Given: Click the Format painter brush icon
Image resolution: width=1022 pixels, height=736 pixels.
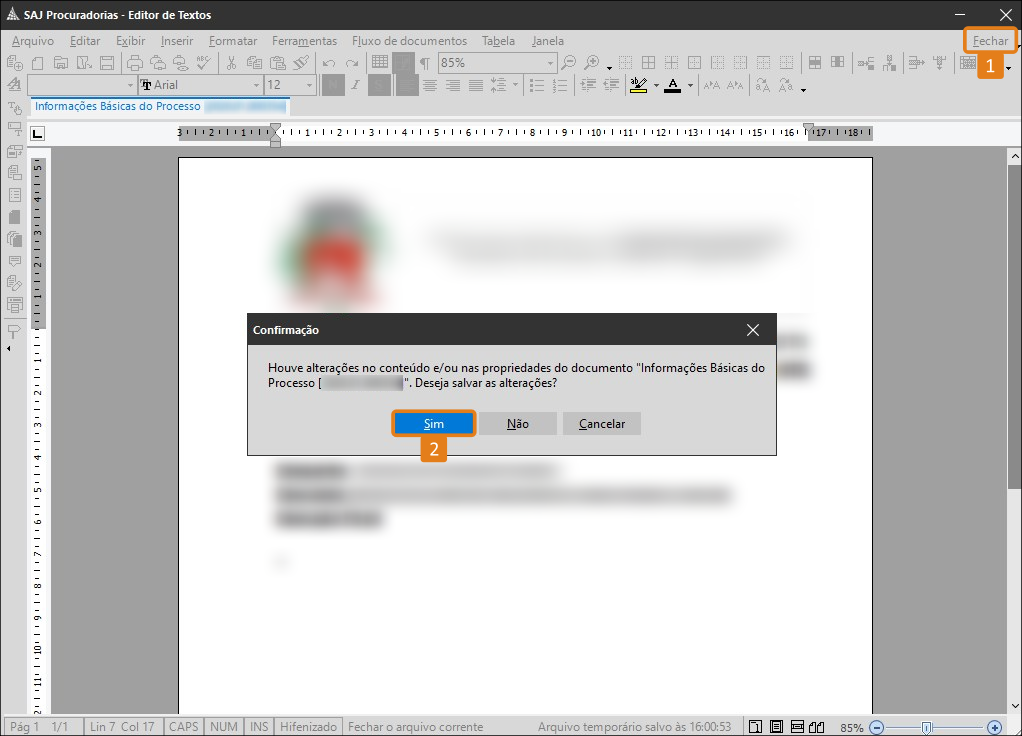Looking at the screenshot, I should click(x=300, y=63).
